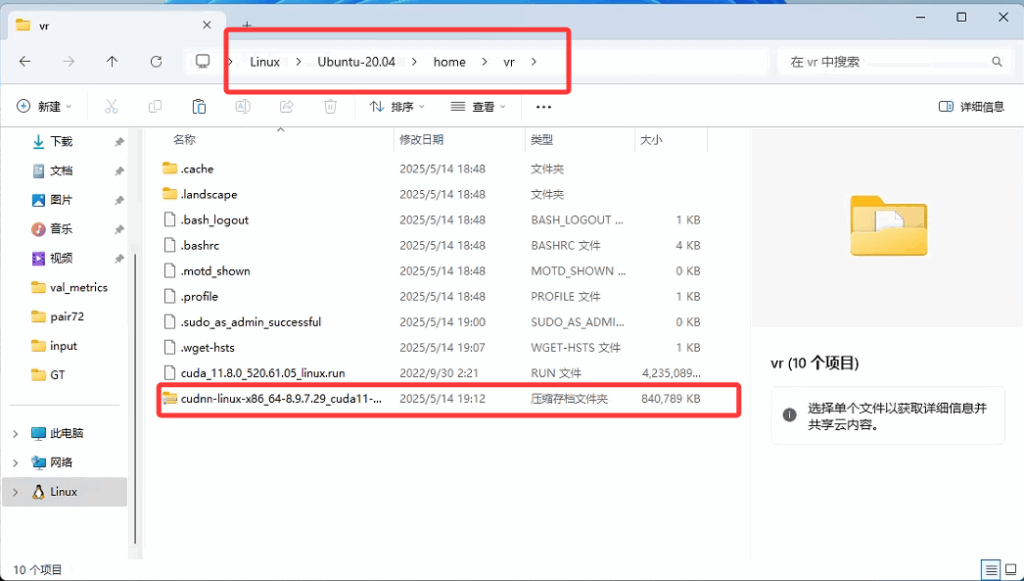Click the Cut scissors icon in toolbar
Image resolution: width=1024 pixels, height=581 pixels.
[x=111, y=107]
